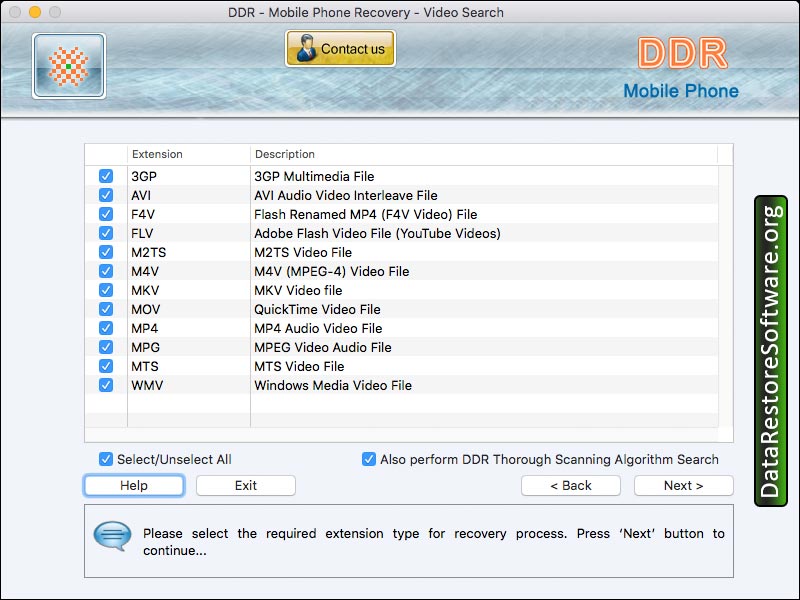Minimize the window with the yellow button
The image size is (800, 600).
tap(35, 12)
